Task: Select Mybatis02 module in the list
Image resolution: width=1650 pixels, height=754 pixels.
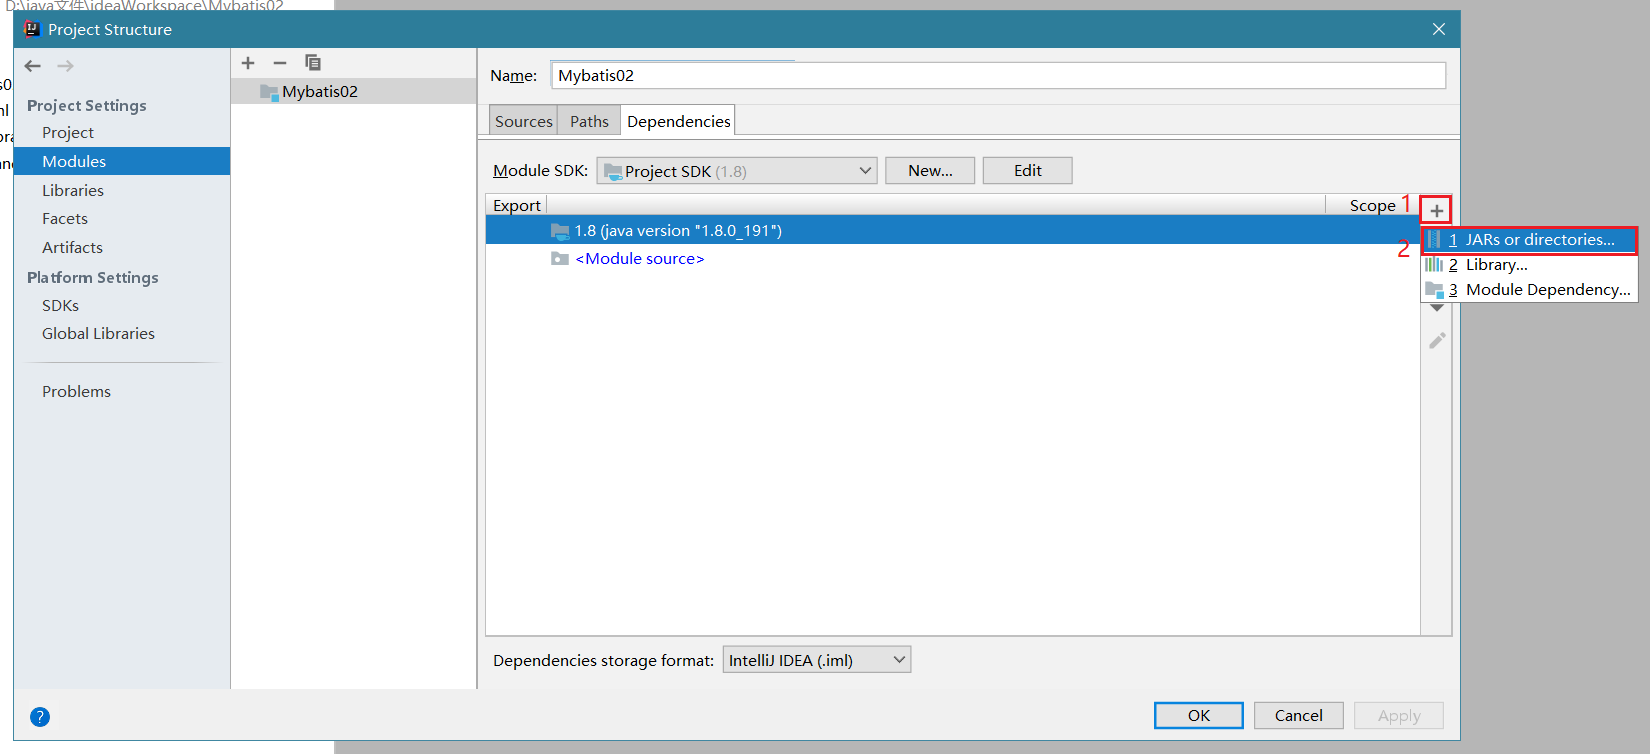Action: coord(354,91)
